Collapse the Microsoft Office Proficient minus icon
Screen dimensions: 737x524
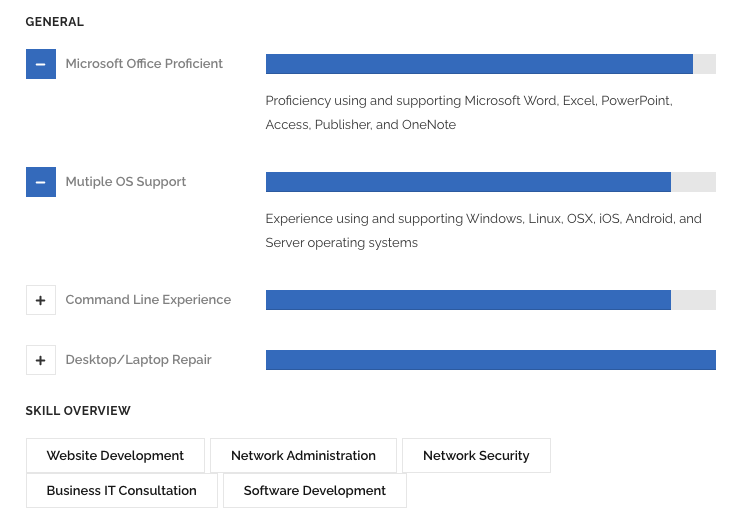pyautogui.click(x=40, y=64)
